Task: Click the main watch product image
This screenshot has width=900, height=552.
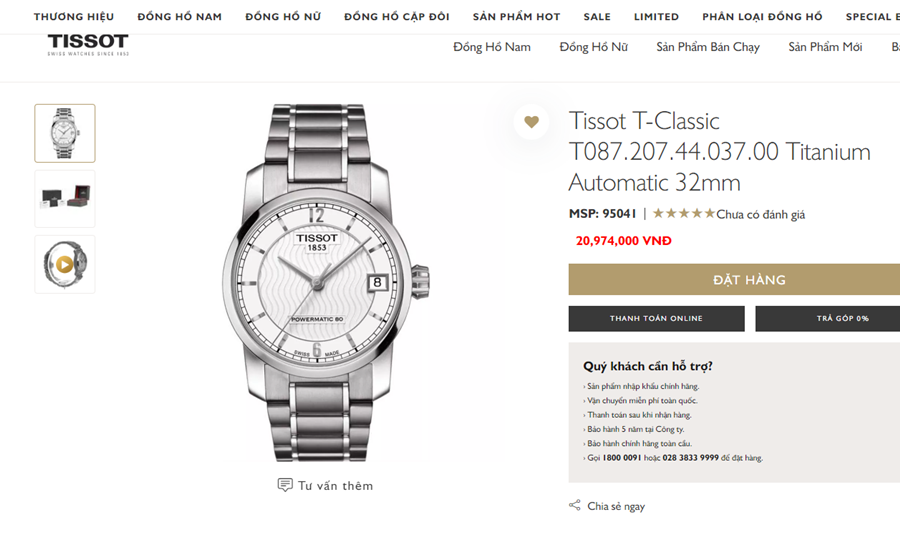Action: click(325, 283)
